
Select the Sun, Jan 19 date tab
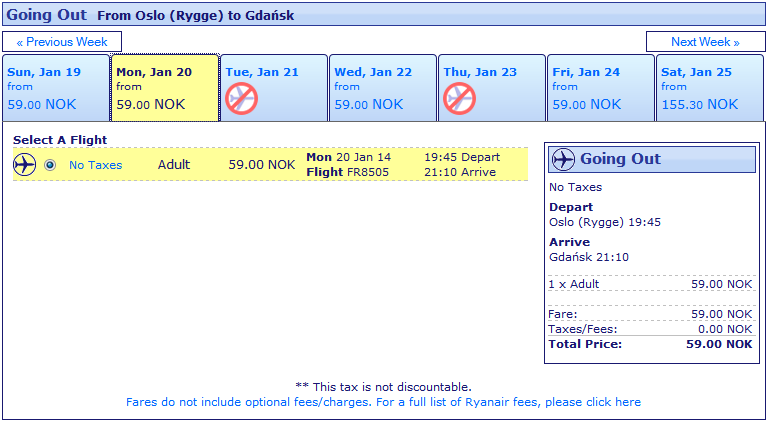click(x=56, y=88)
